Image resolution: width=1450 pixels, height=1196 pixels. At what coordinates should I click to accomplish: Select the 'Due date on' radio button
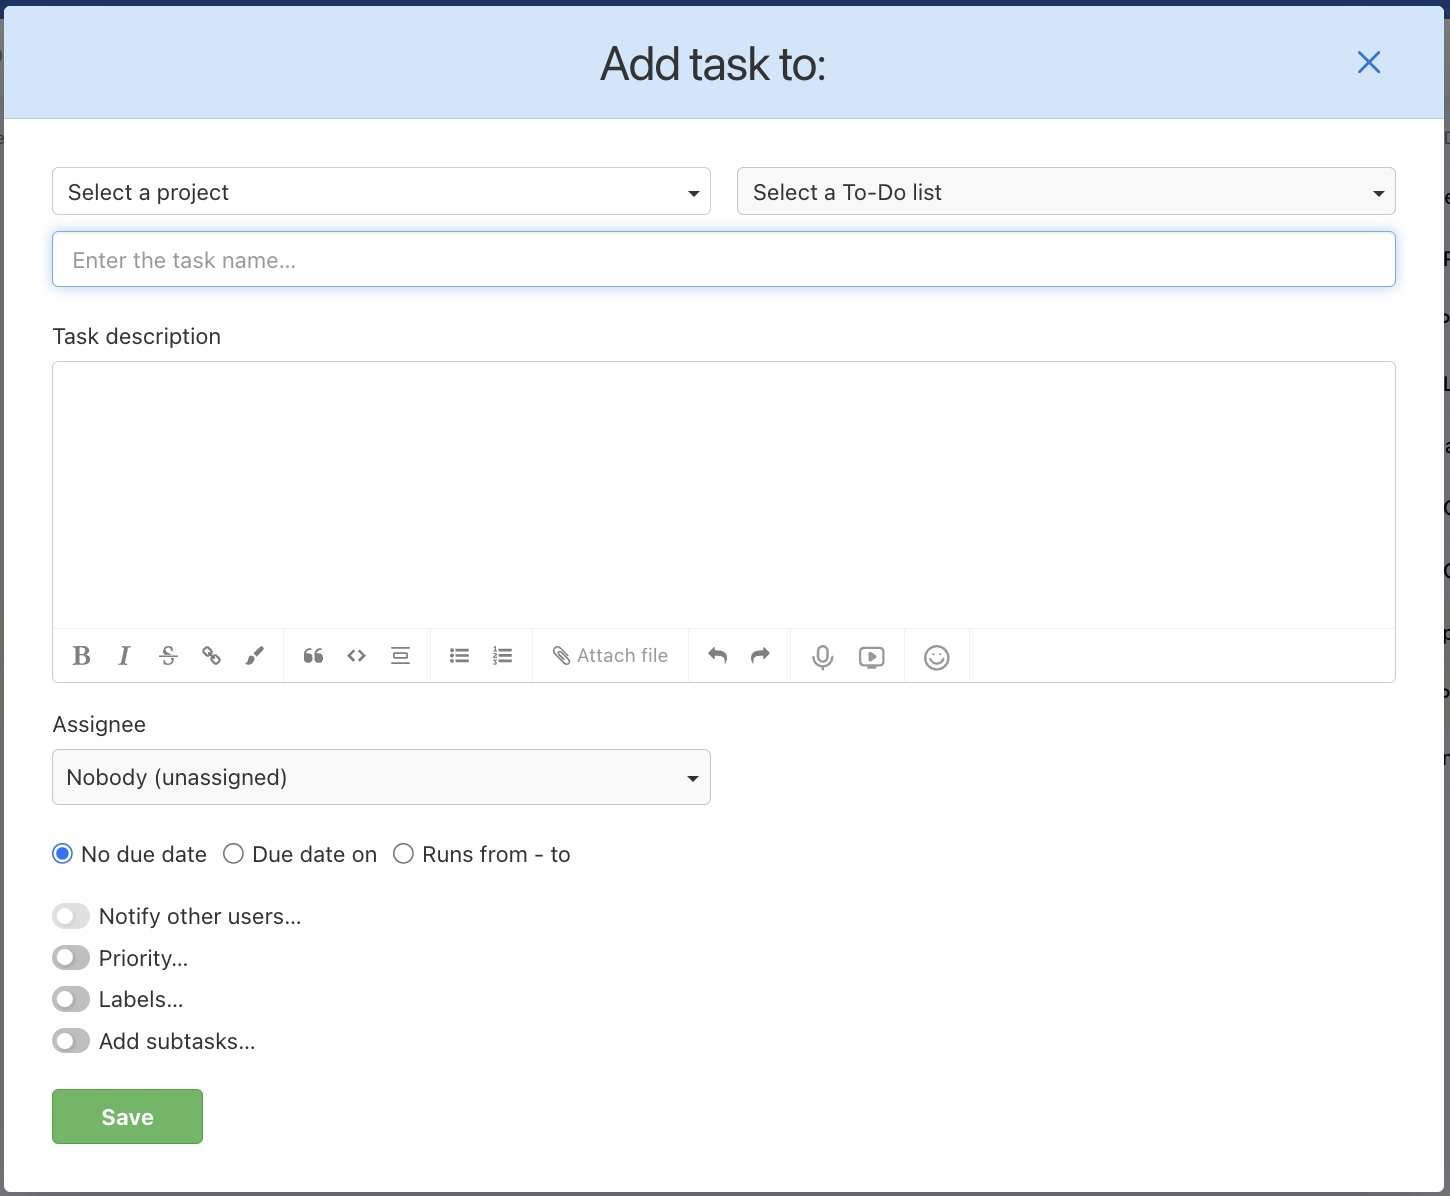click(233, 853)
